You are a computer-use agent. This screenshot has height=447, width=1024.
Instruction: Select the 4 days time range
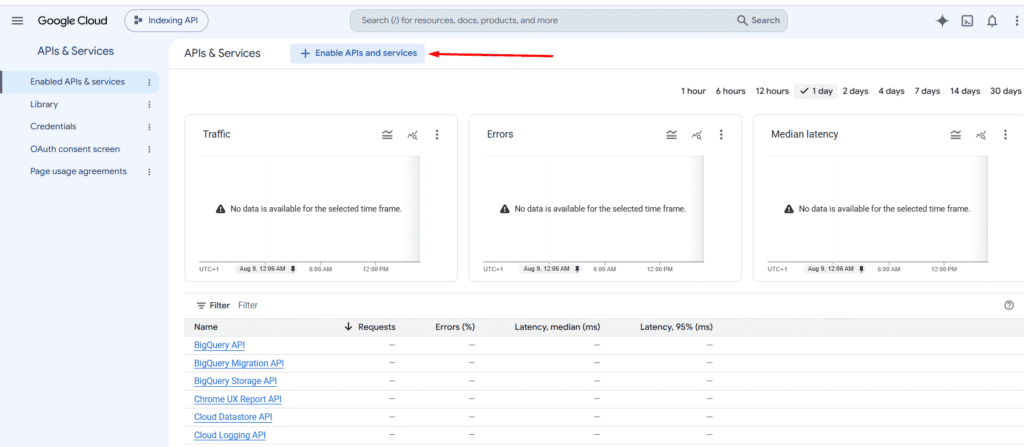pyautogui.click(x=891, y=91)
